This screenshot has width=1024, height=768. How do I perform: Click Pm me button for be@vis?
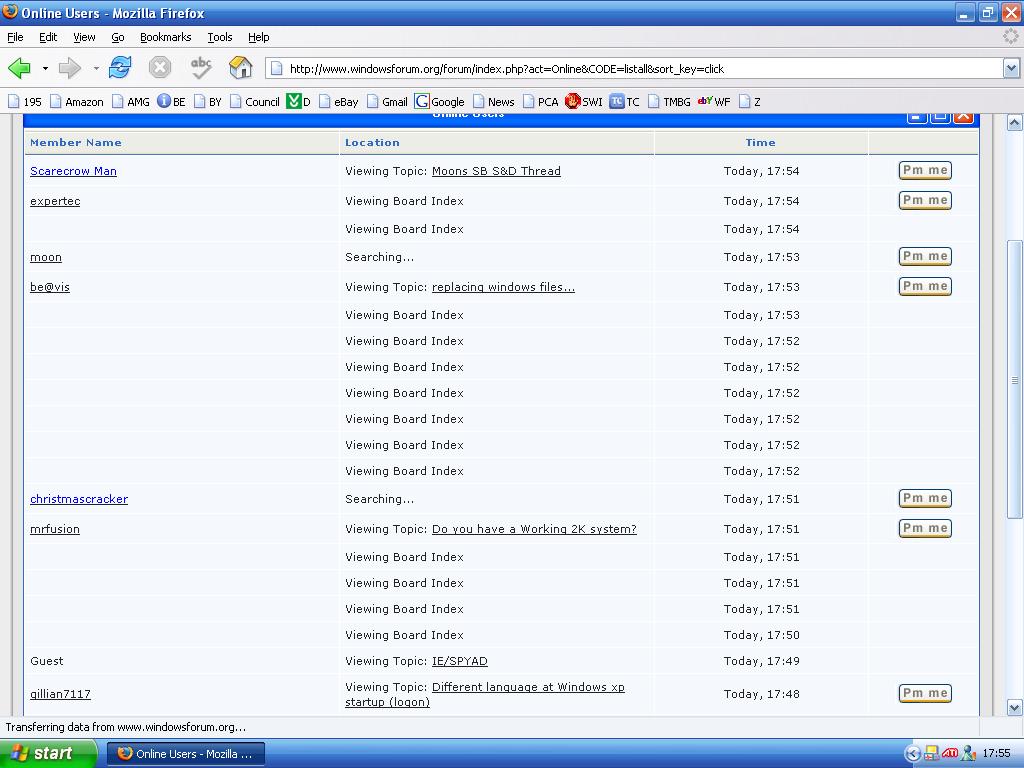[925, 287]
